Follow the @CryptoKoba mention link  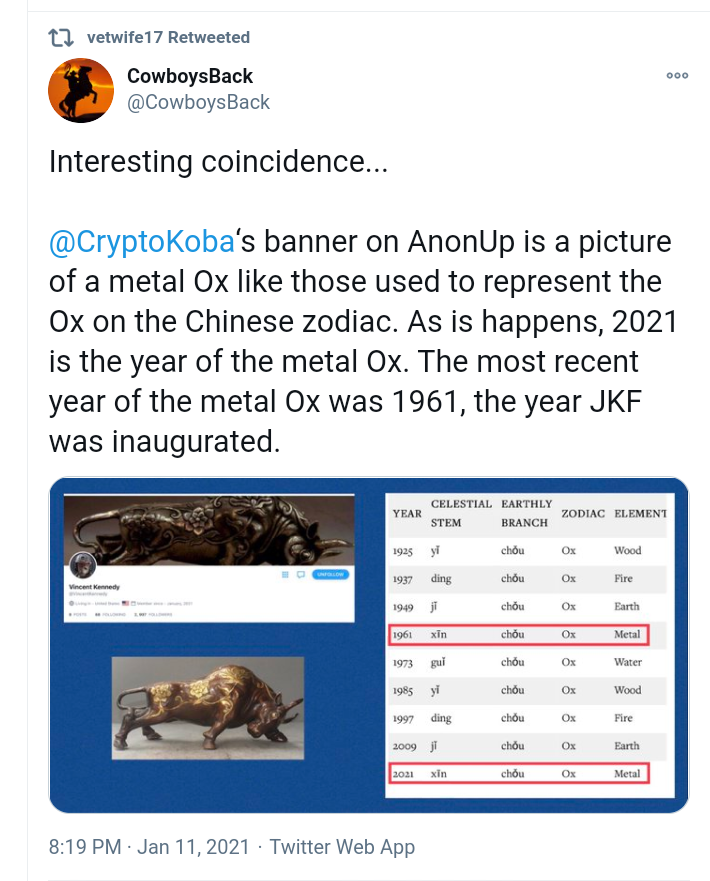tap(142, 242)
